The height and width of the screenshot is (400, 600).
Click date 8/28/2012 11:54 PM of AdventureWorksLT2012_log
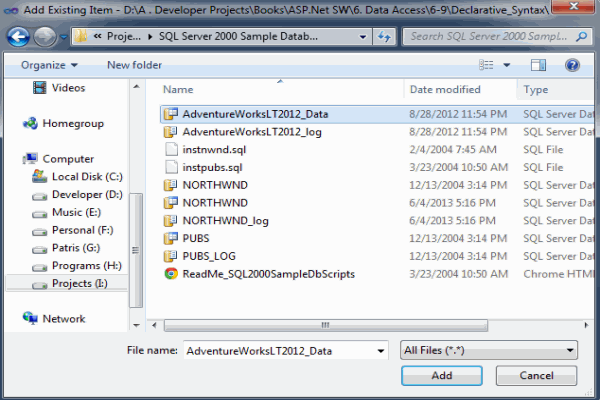458,132
